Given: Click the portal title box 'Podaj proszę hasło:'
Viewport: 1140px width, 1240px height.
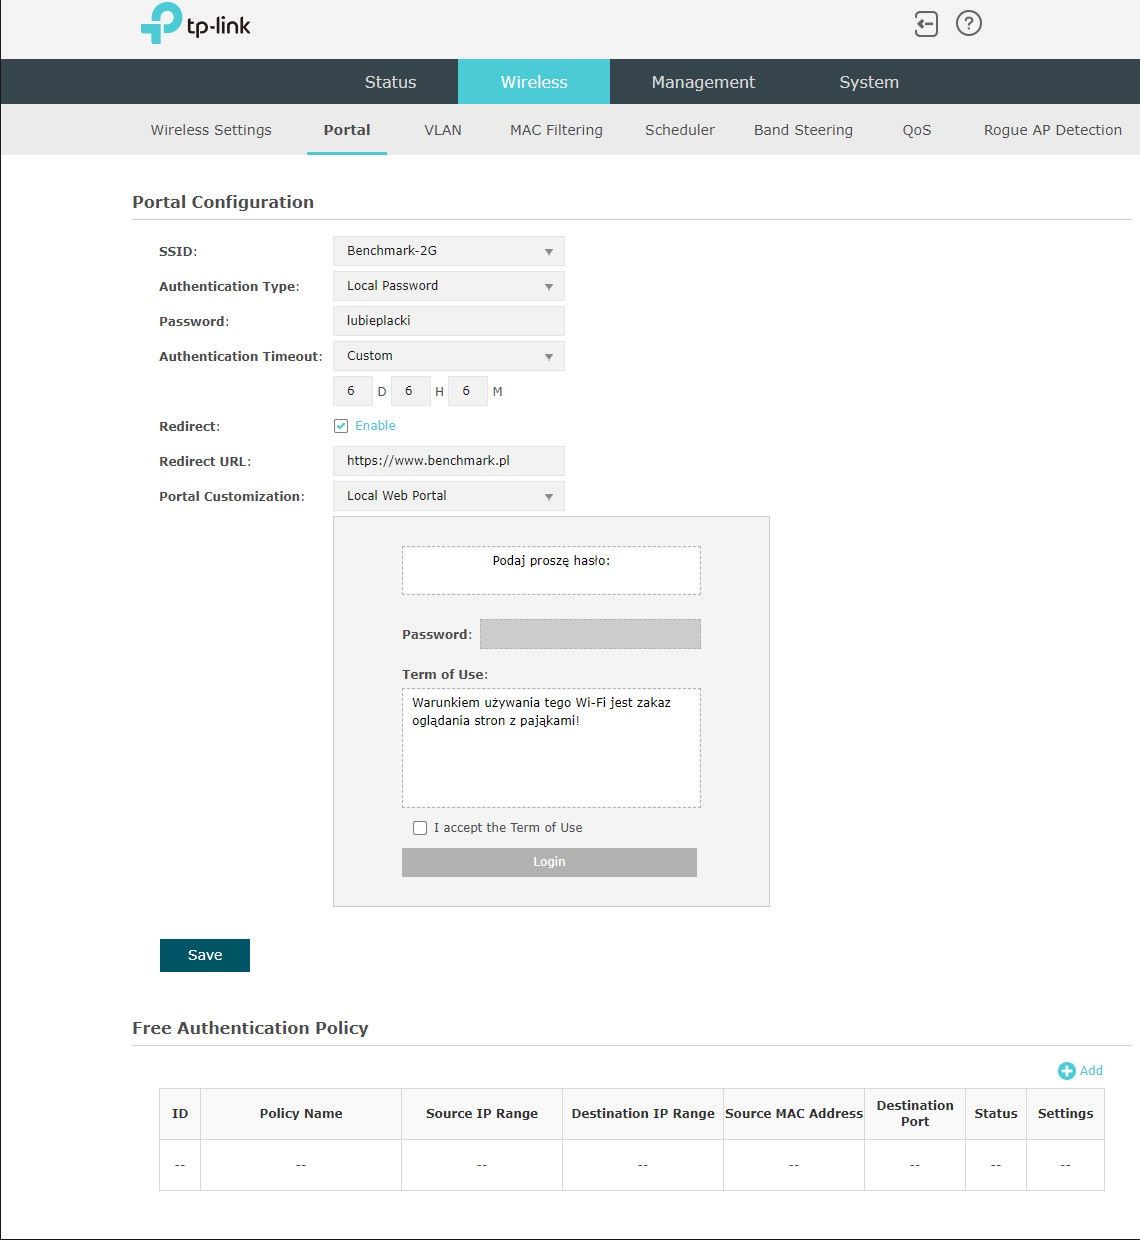Looking at the screenshot, I should (x=551, y=571).
